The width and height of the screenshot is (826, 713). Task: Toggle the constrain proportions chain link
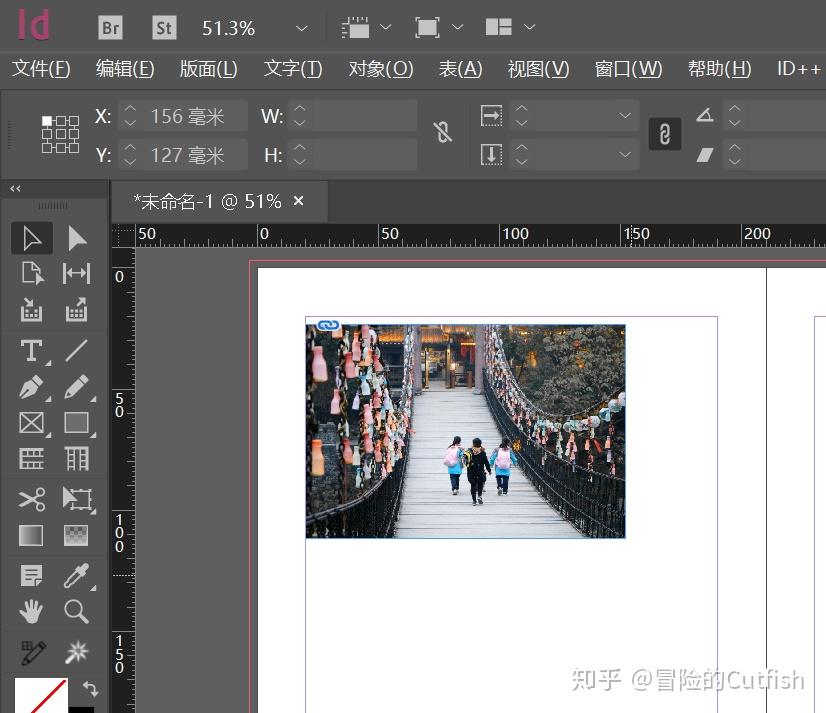click(x=443, y=132)
